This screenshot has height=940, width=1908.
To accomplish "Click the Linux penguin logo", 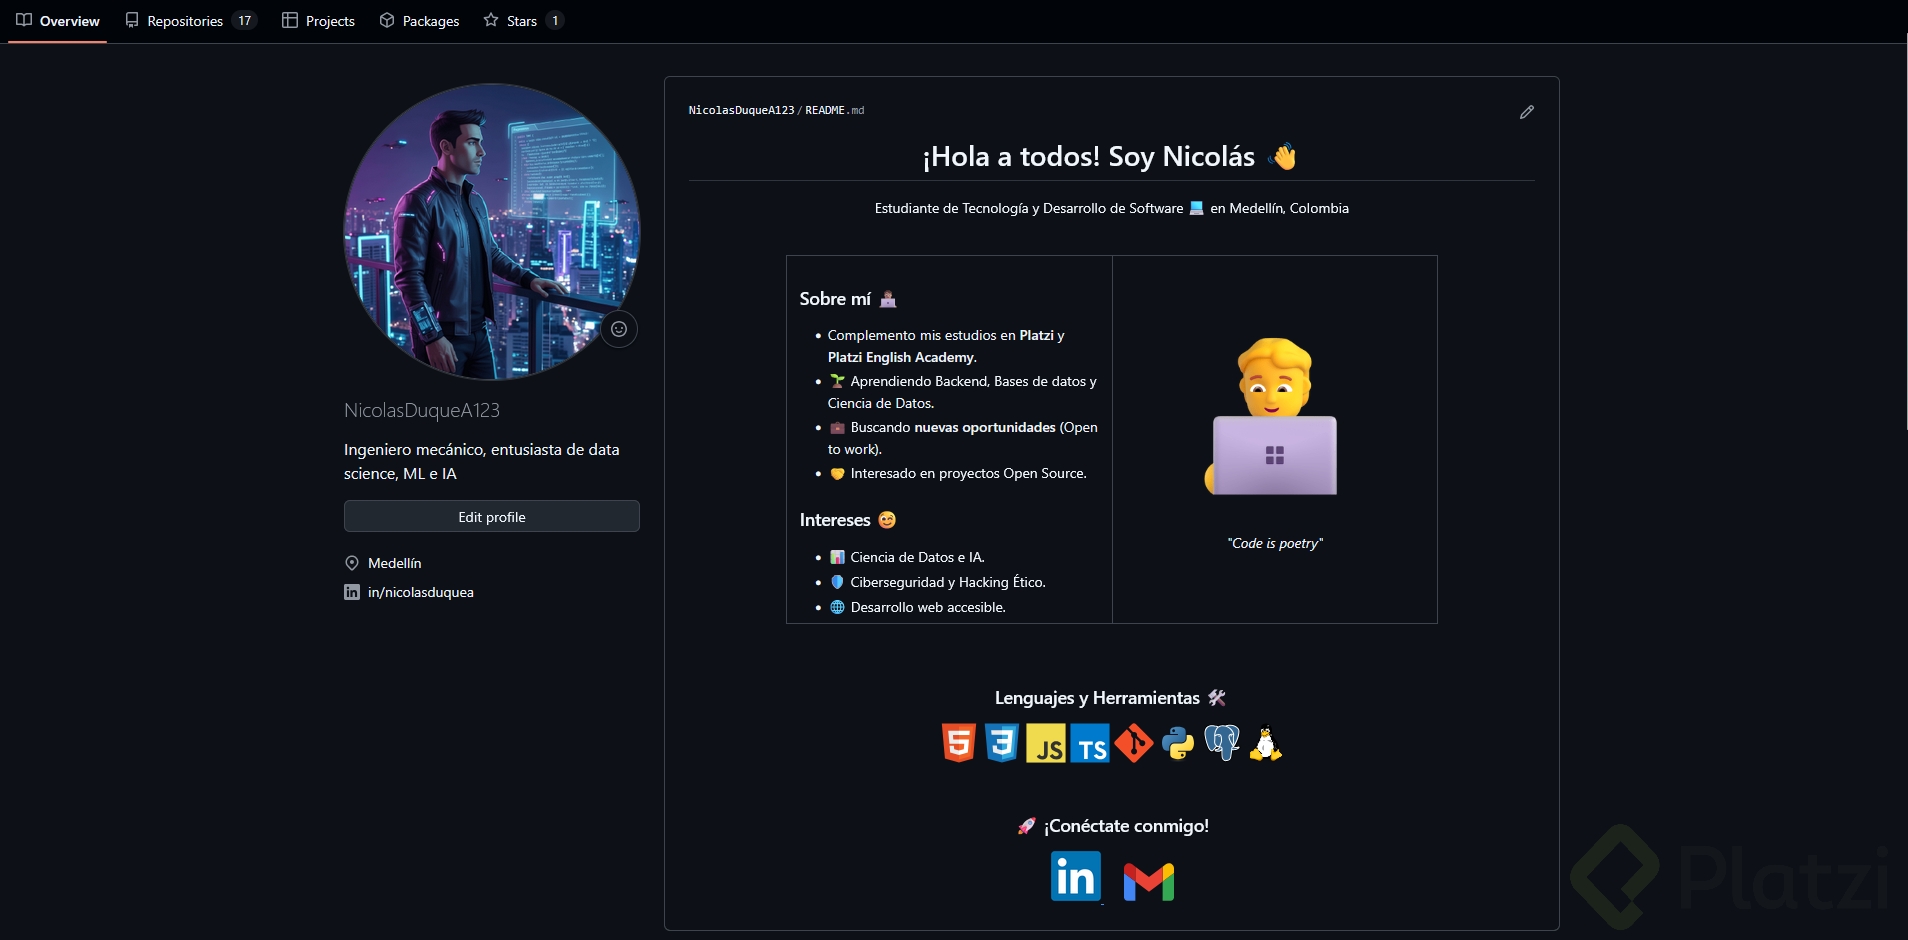I will tap(1266, 743).
